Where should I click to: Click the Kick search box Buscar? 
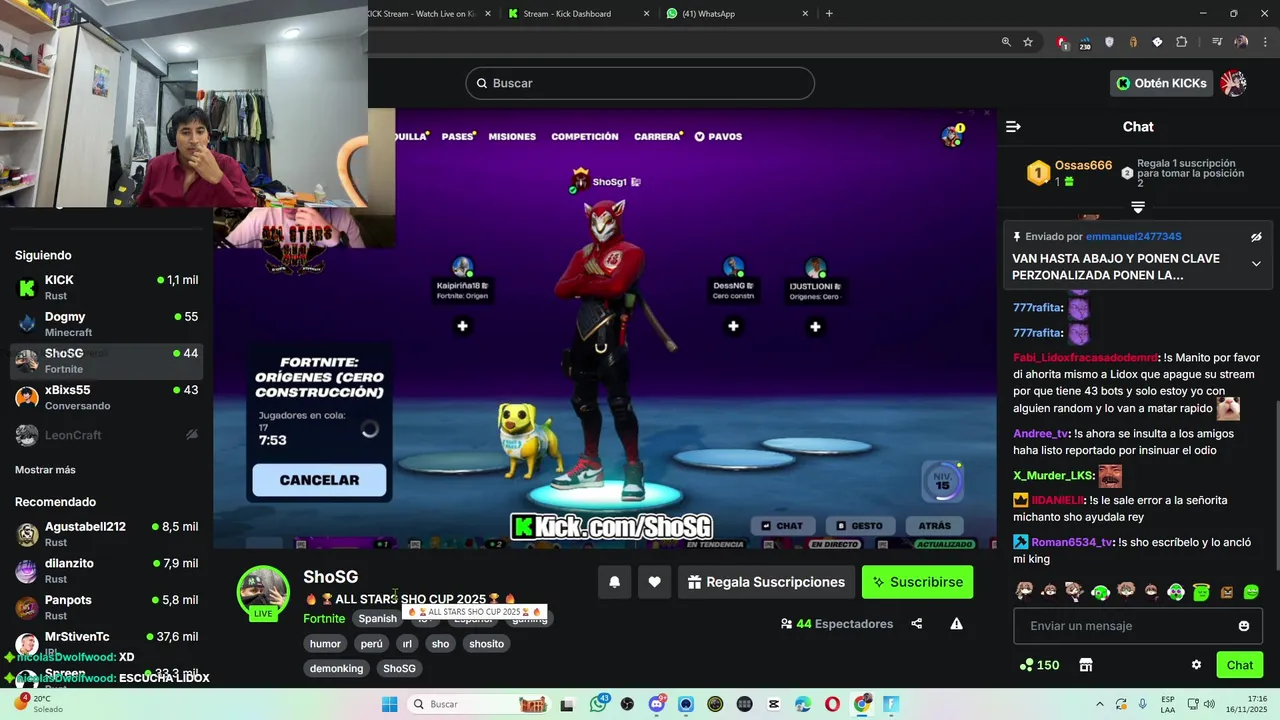[x=640, y=83]
